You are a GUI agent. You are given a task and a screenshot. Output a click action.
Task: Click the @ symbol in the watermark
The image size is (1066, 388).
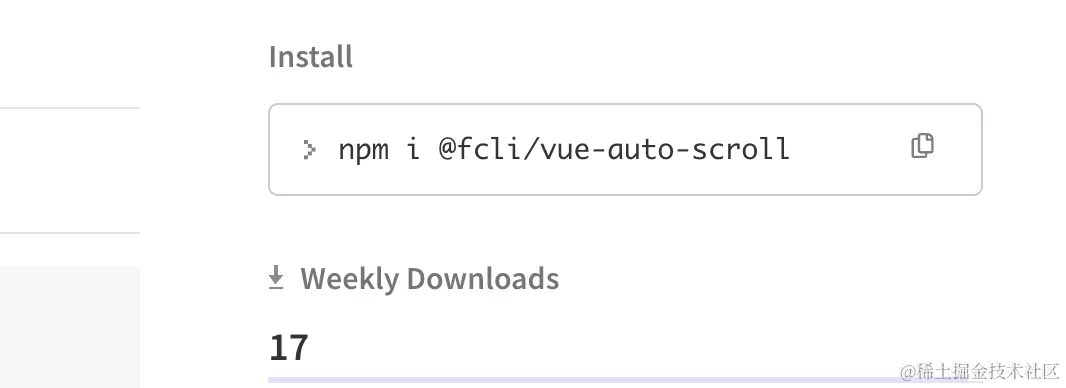pos(907,372)
